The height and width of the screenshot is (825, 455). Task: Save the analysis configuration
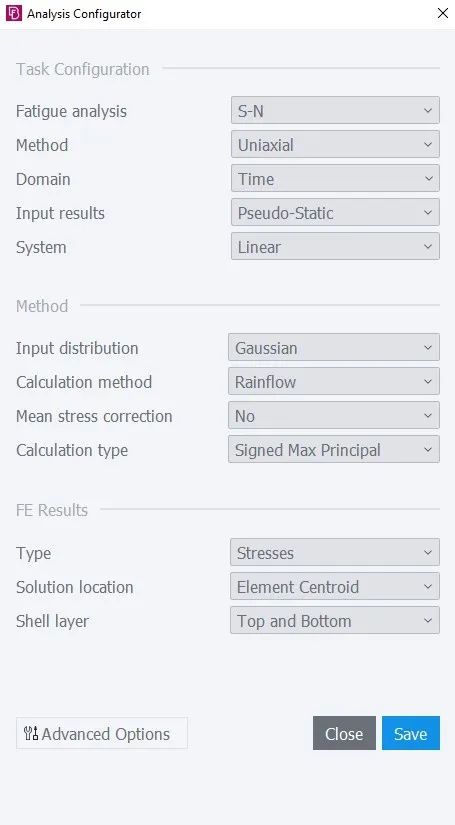[x=411, y=733]
